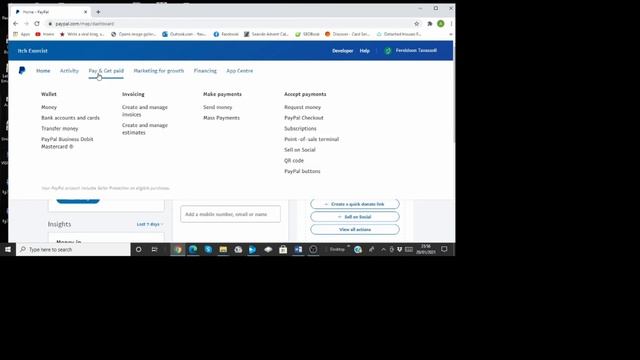
Task: Reload the PayPal page
Action: [x=37, y=24]
